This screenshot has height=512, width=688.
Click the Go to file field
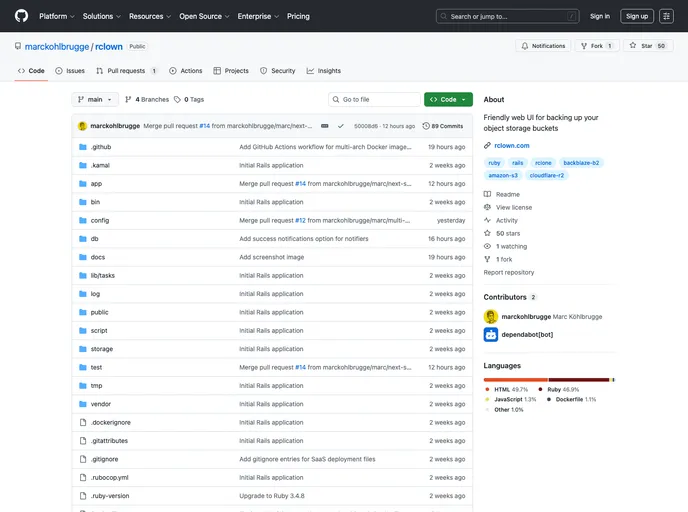point(375,100)
